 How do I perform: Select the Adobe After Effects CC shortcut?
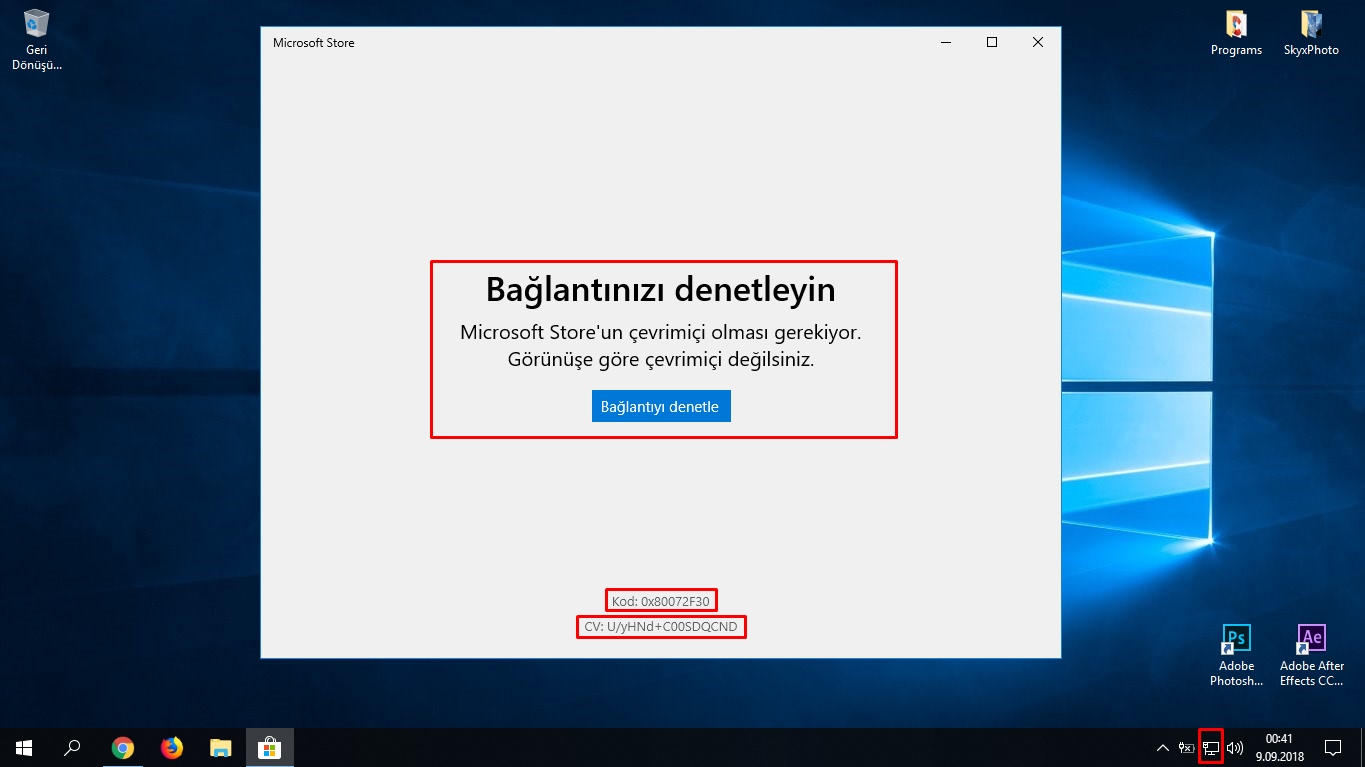tap(1312, 656)
